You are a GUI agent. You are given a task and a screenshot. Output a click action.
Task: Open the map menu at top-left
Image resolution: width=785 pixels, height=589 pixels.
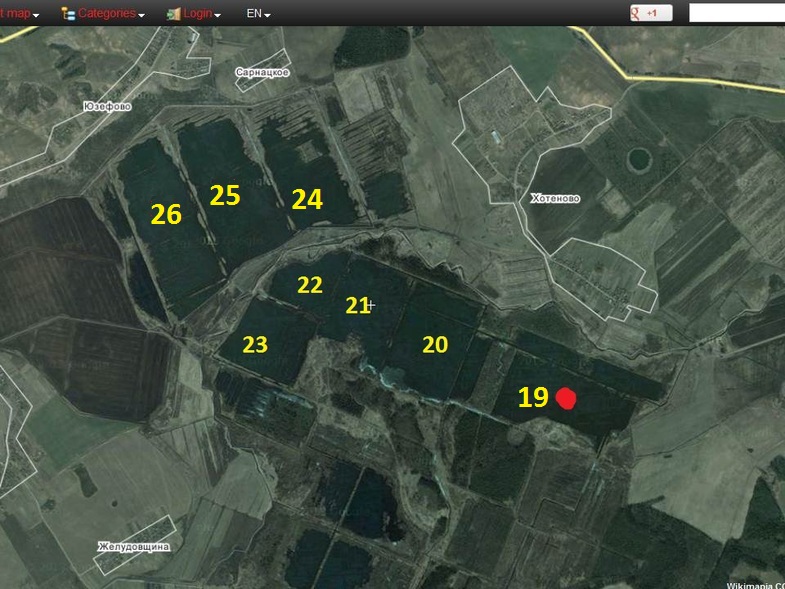point(20,14)
